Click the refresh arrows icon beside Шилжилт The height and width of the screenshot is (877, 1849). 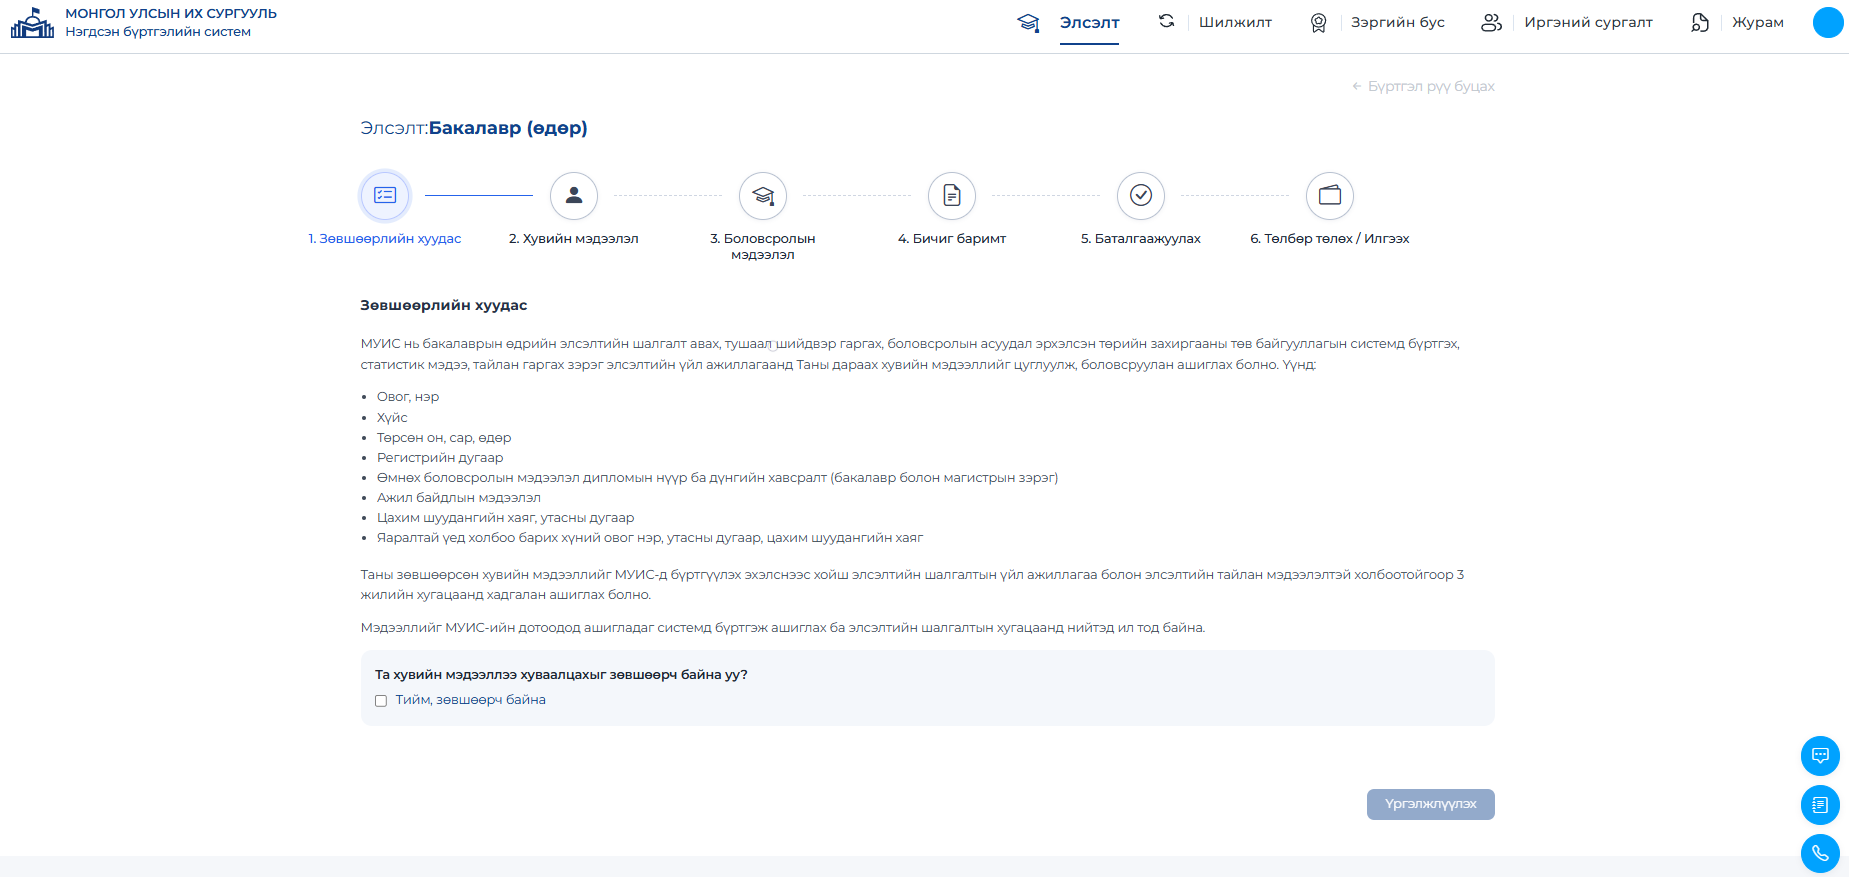(1166, 21)
